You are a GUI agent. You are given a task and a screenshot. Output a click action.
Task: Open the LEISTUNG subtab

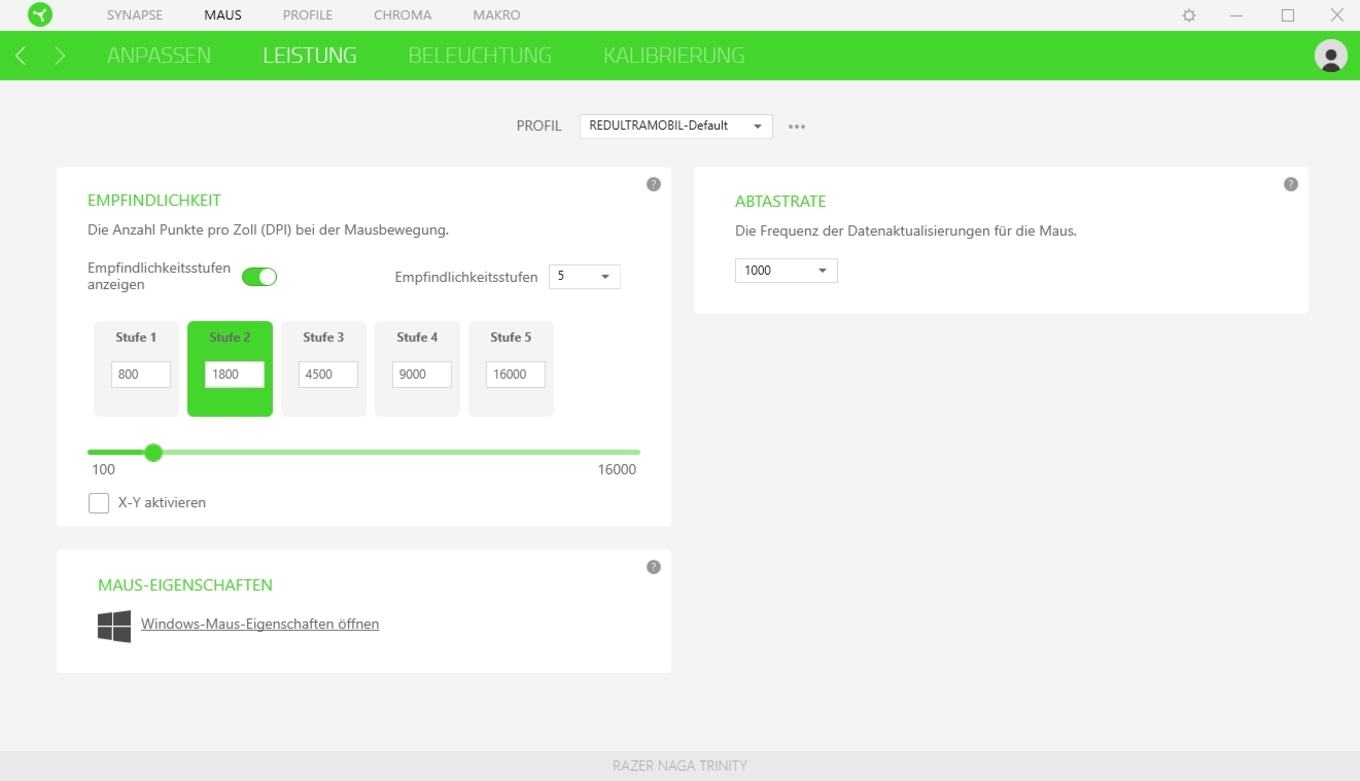point(310,56)
